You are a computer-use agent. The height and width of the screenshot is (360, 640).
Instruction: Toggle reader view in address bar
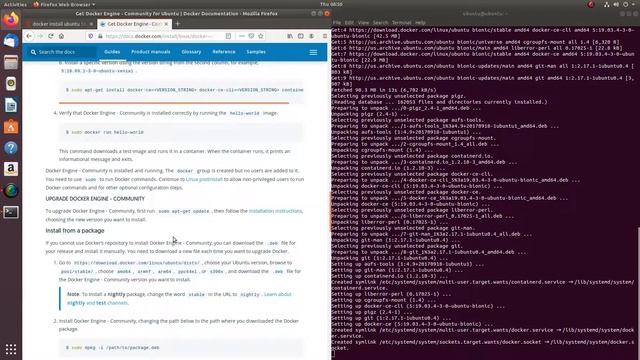(x=228, y=36)
